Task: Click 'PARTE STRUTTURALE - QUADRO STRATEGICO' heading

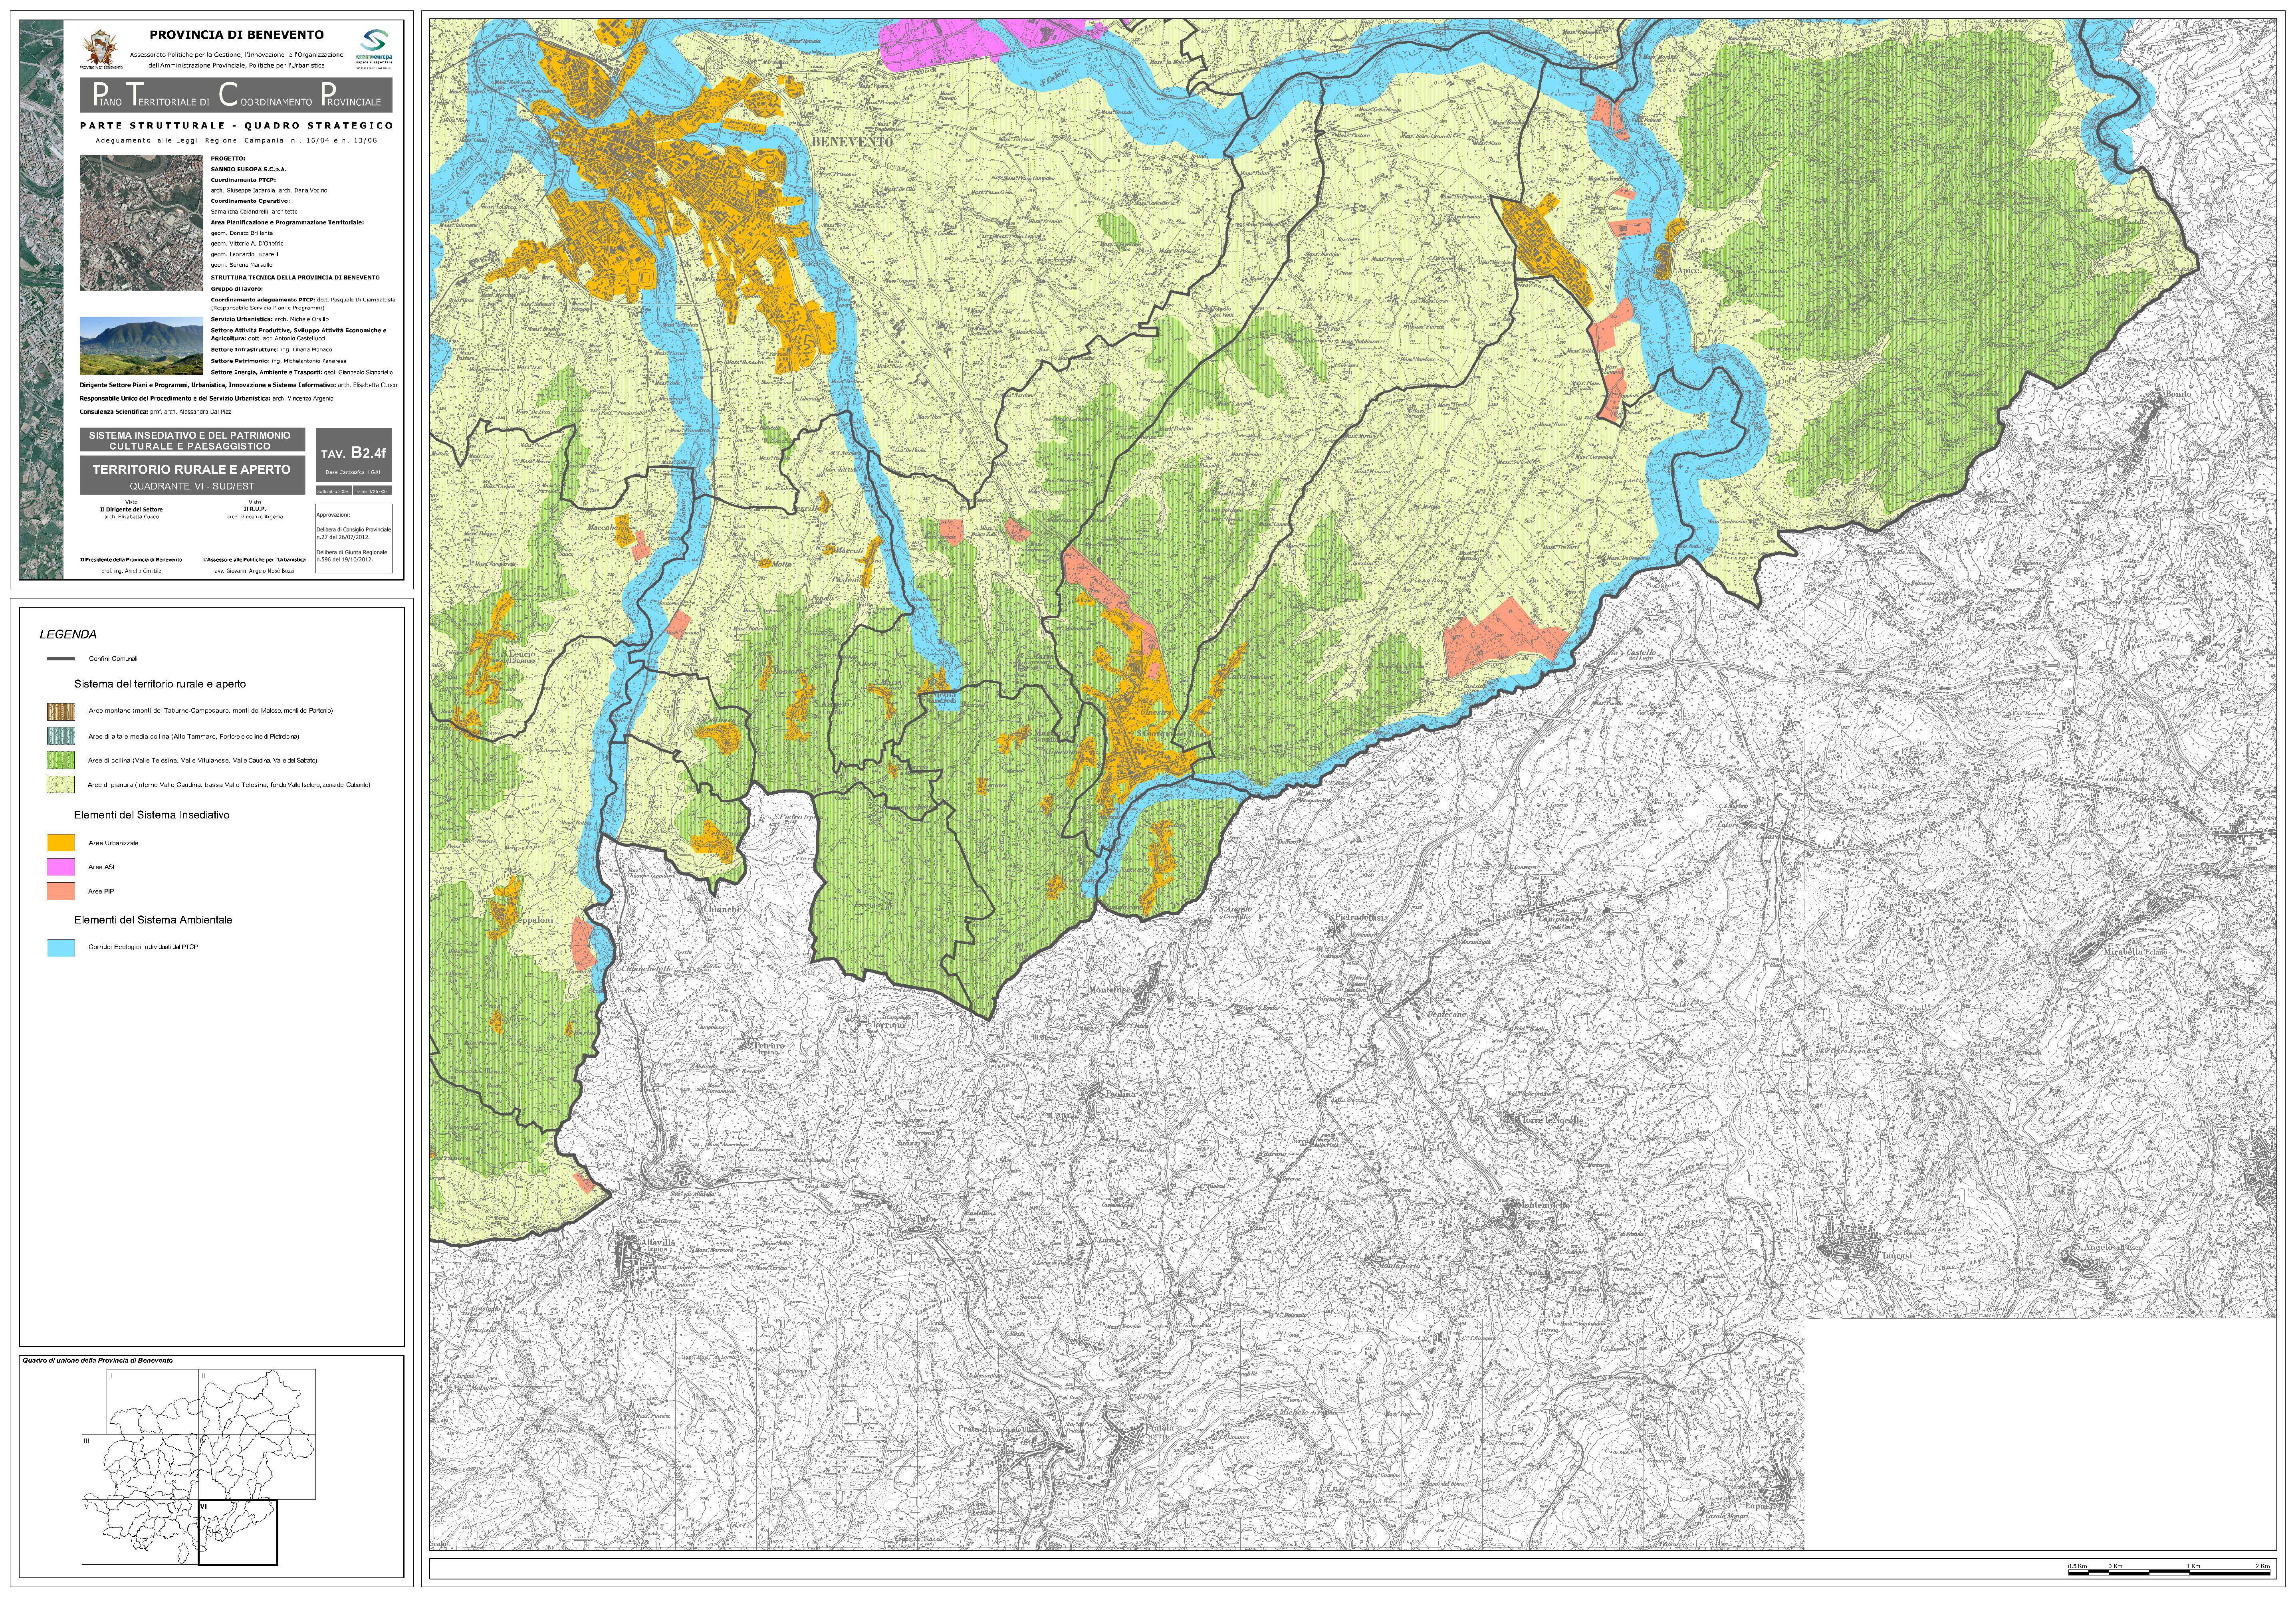Action: pos(237,126)
